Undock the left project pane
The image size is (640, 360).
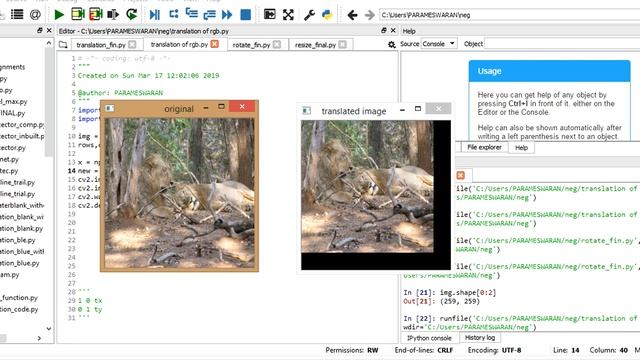(40, 31)
